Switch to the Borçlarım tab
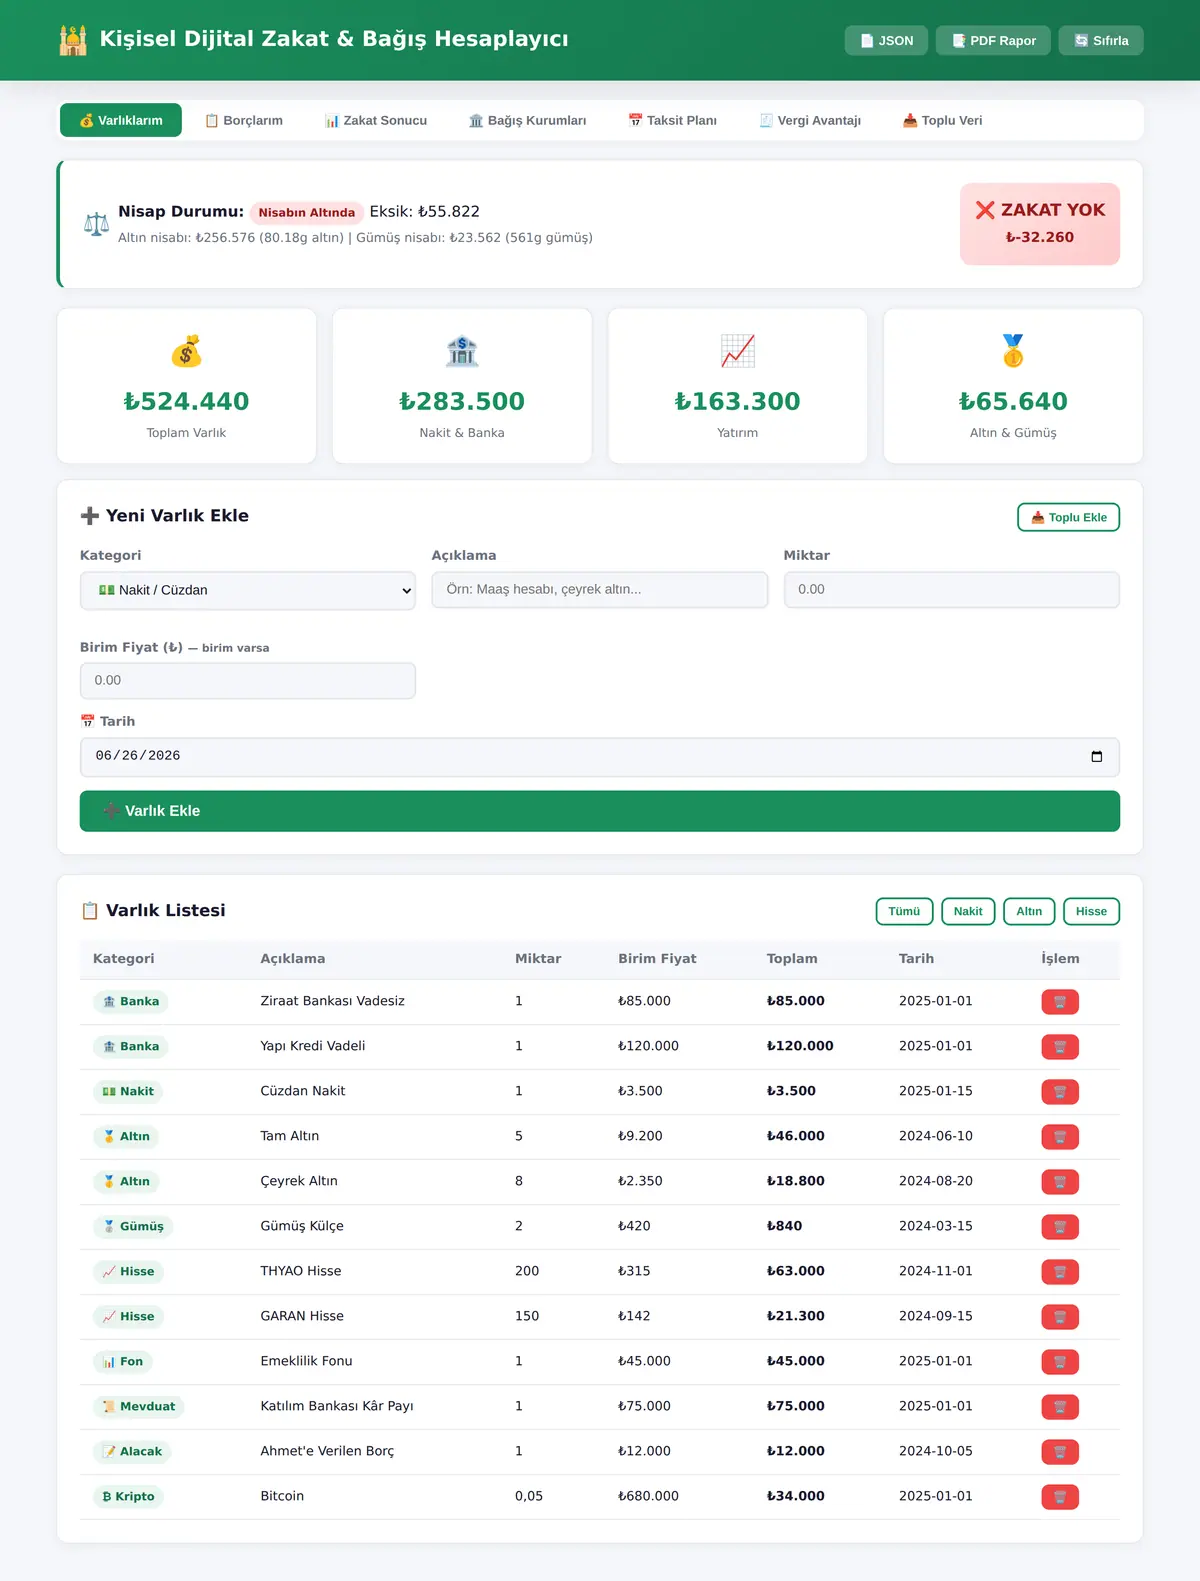The image size is (1200, 1581). pos(244,120)
